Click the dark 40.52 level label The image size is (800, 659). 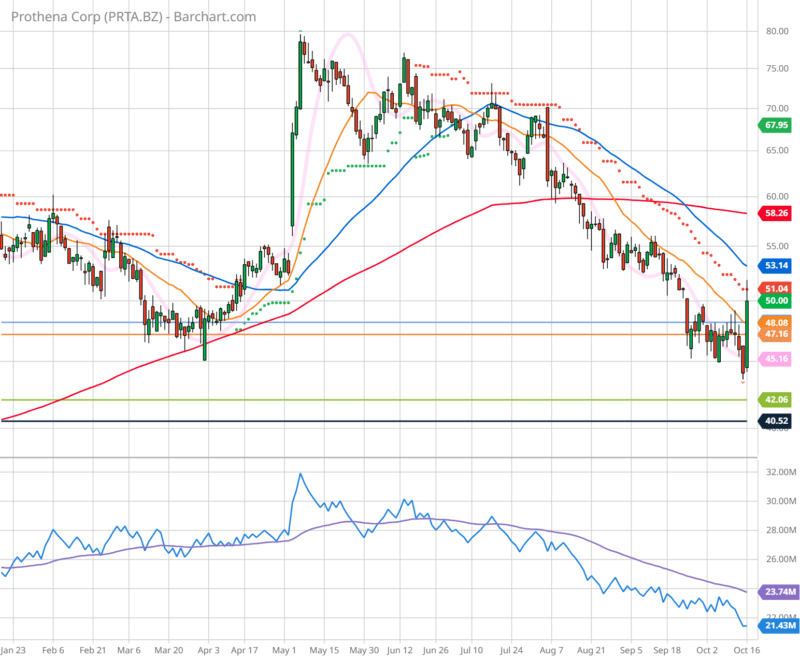click(775, 421)
